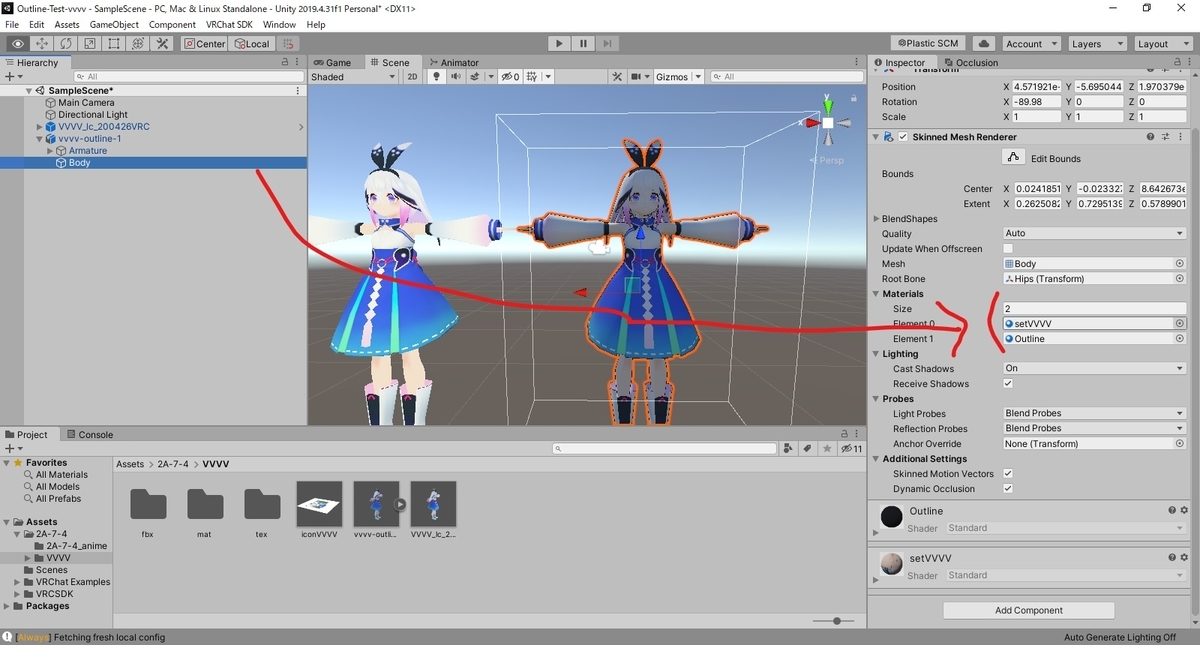Toggle Skinned Mesh Renderer enabled checkbox
The width and height of the screenshot is (1200, 645).
coord(903,137)
